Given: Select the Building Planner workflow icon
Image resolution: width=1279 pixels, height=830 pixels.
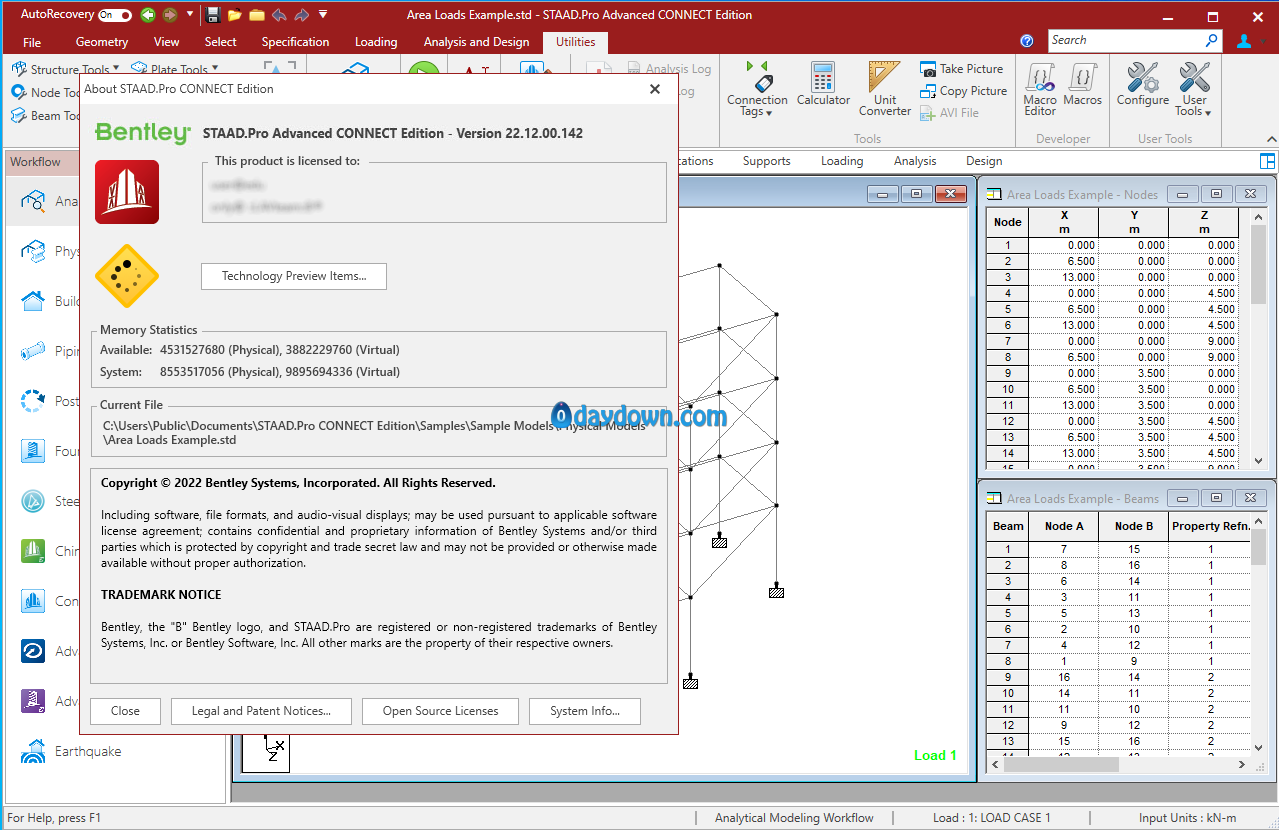Looking at the screenshot, I should [x=34, y=301].
